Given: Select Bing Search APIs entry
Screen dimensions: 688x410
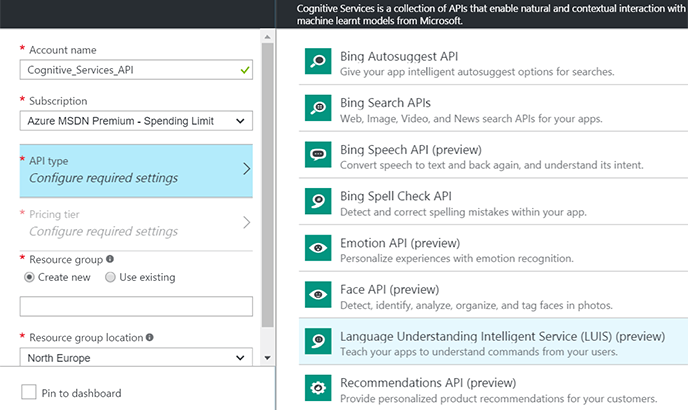Looking at the screenshot, I should pos(493,108).
